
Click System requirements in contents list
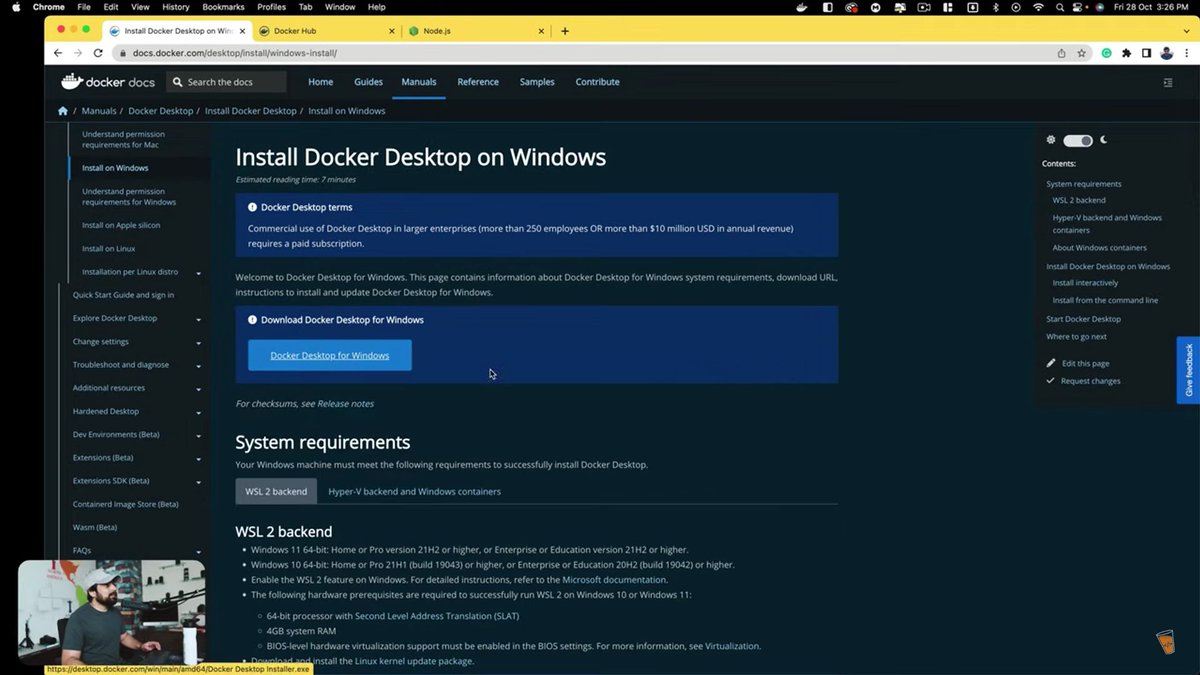coord(1084,184)
